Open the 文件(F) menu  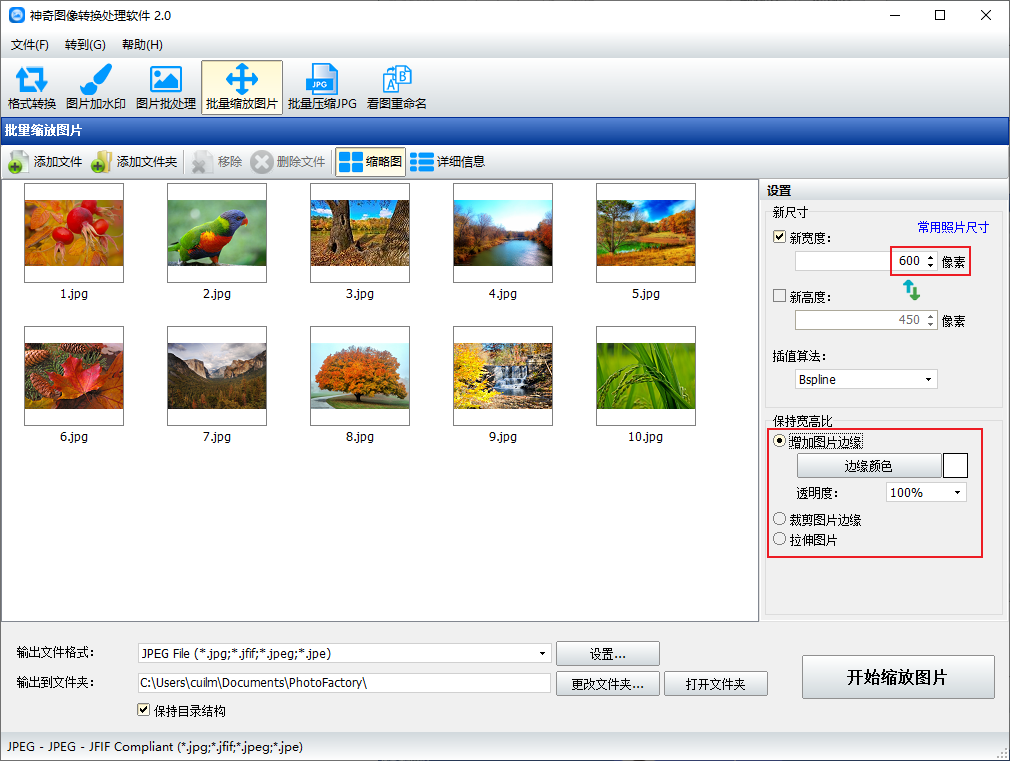pos(30,44)
